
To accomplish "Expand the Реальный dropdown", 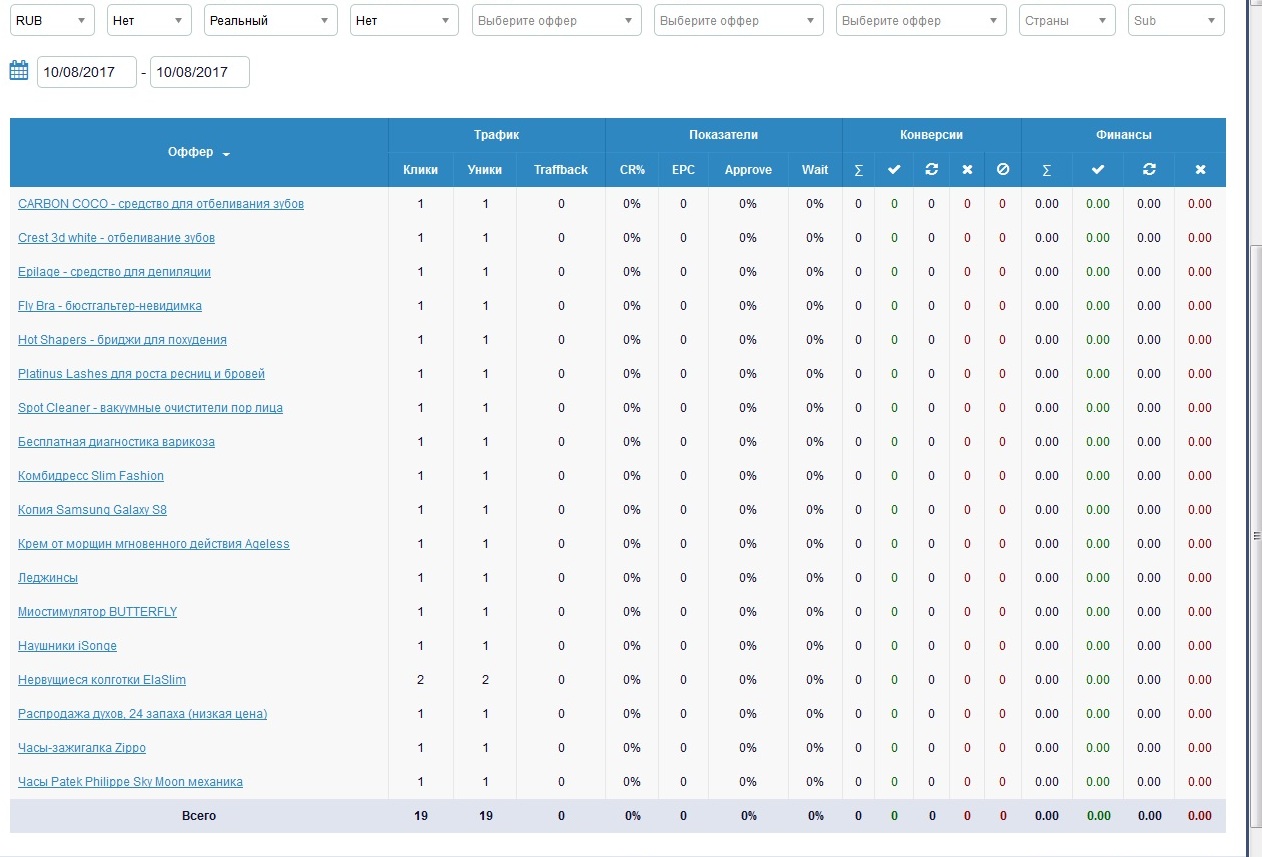I will tap(271, 20).
